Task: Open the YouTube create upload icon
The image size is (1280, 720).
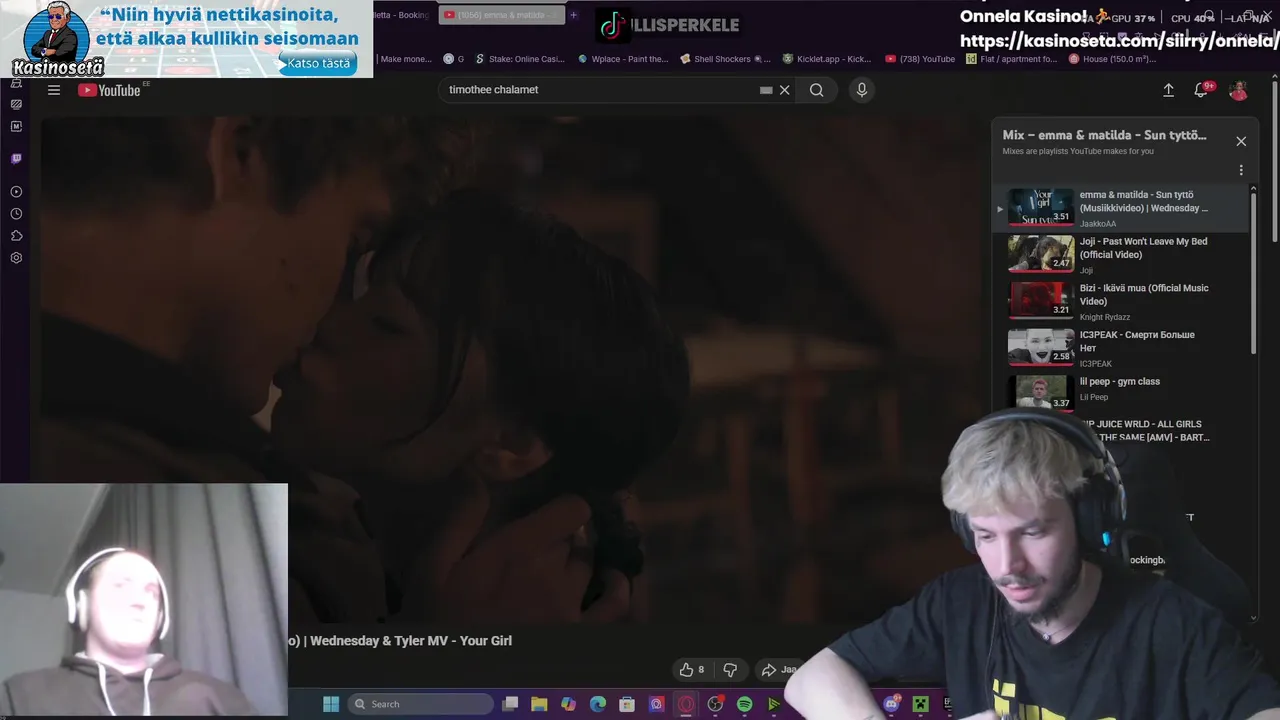Action: click(x=1168, y=90)
